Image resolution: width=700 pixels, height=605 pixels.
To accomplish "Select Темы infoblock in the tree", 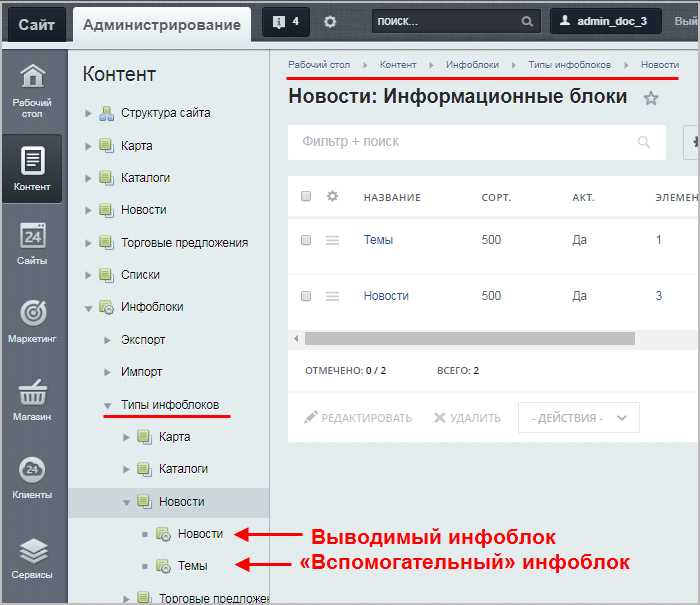I will [192, 566].
